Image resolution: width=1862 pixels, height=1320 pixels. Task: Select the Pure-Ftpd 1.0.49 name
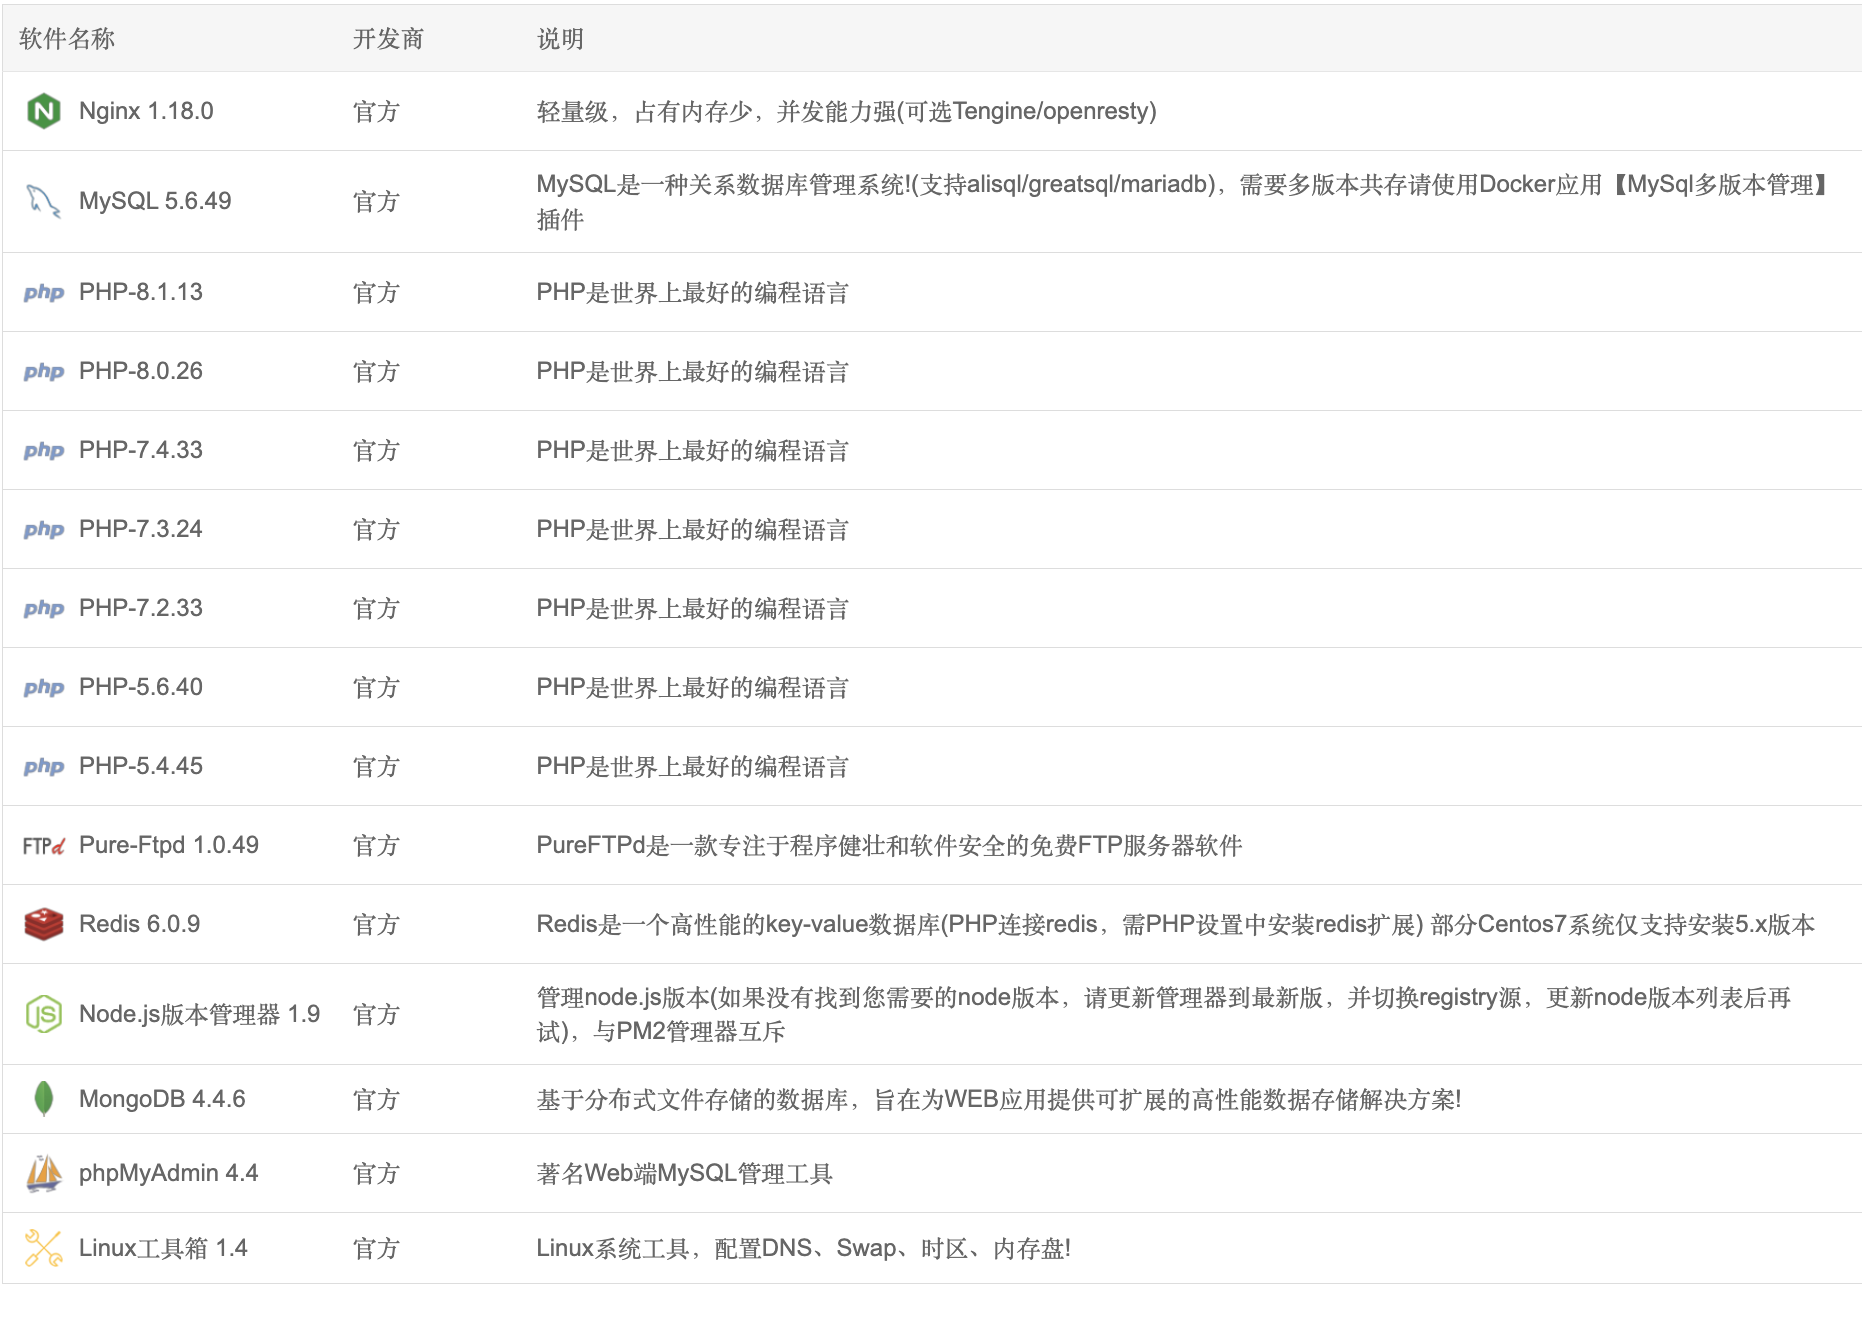pyautogui.click(x=169, y=845)
